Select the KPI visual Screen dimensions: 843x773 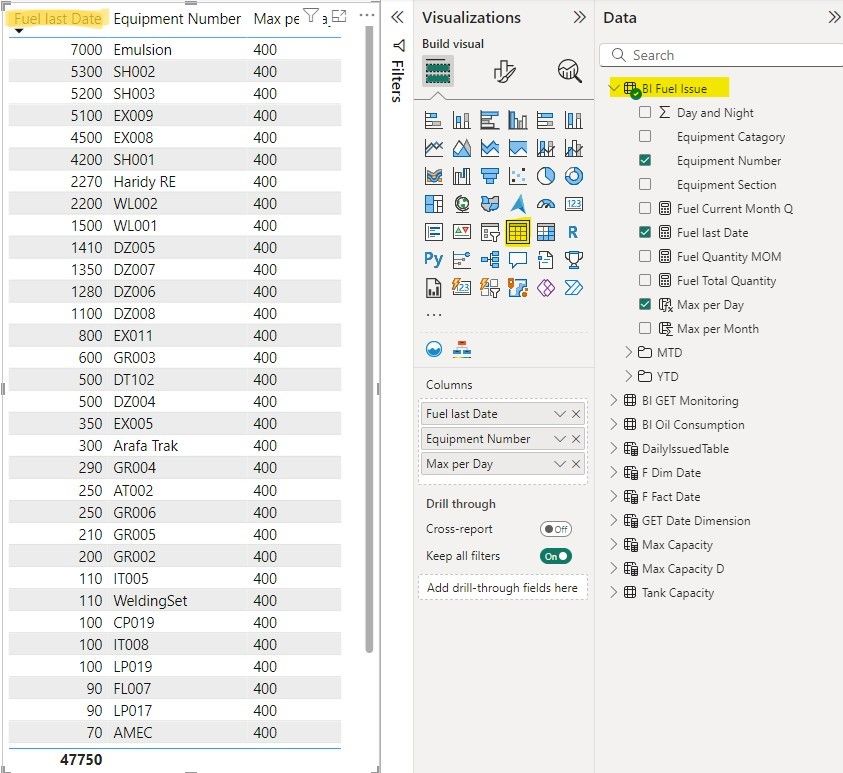[461, 232]
